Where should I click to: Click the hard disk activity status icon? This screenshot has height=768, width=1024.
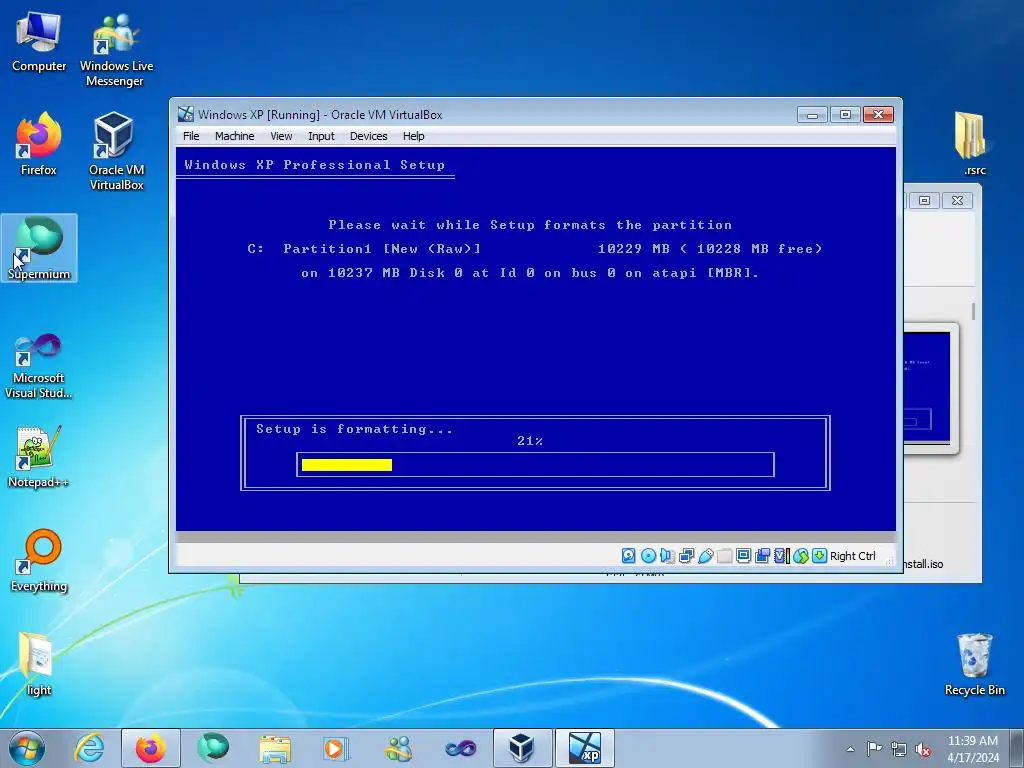(628, 556)
